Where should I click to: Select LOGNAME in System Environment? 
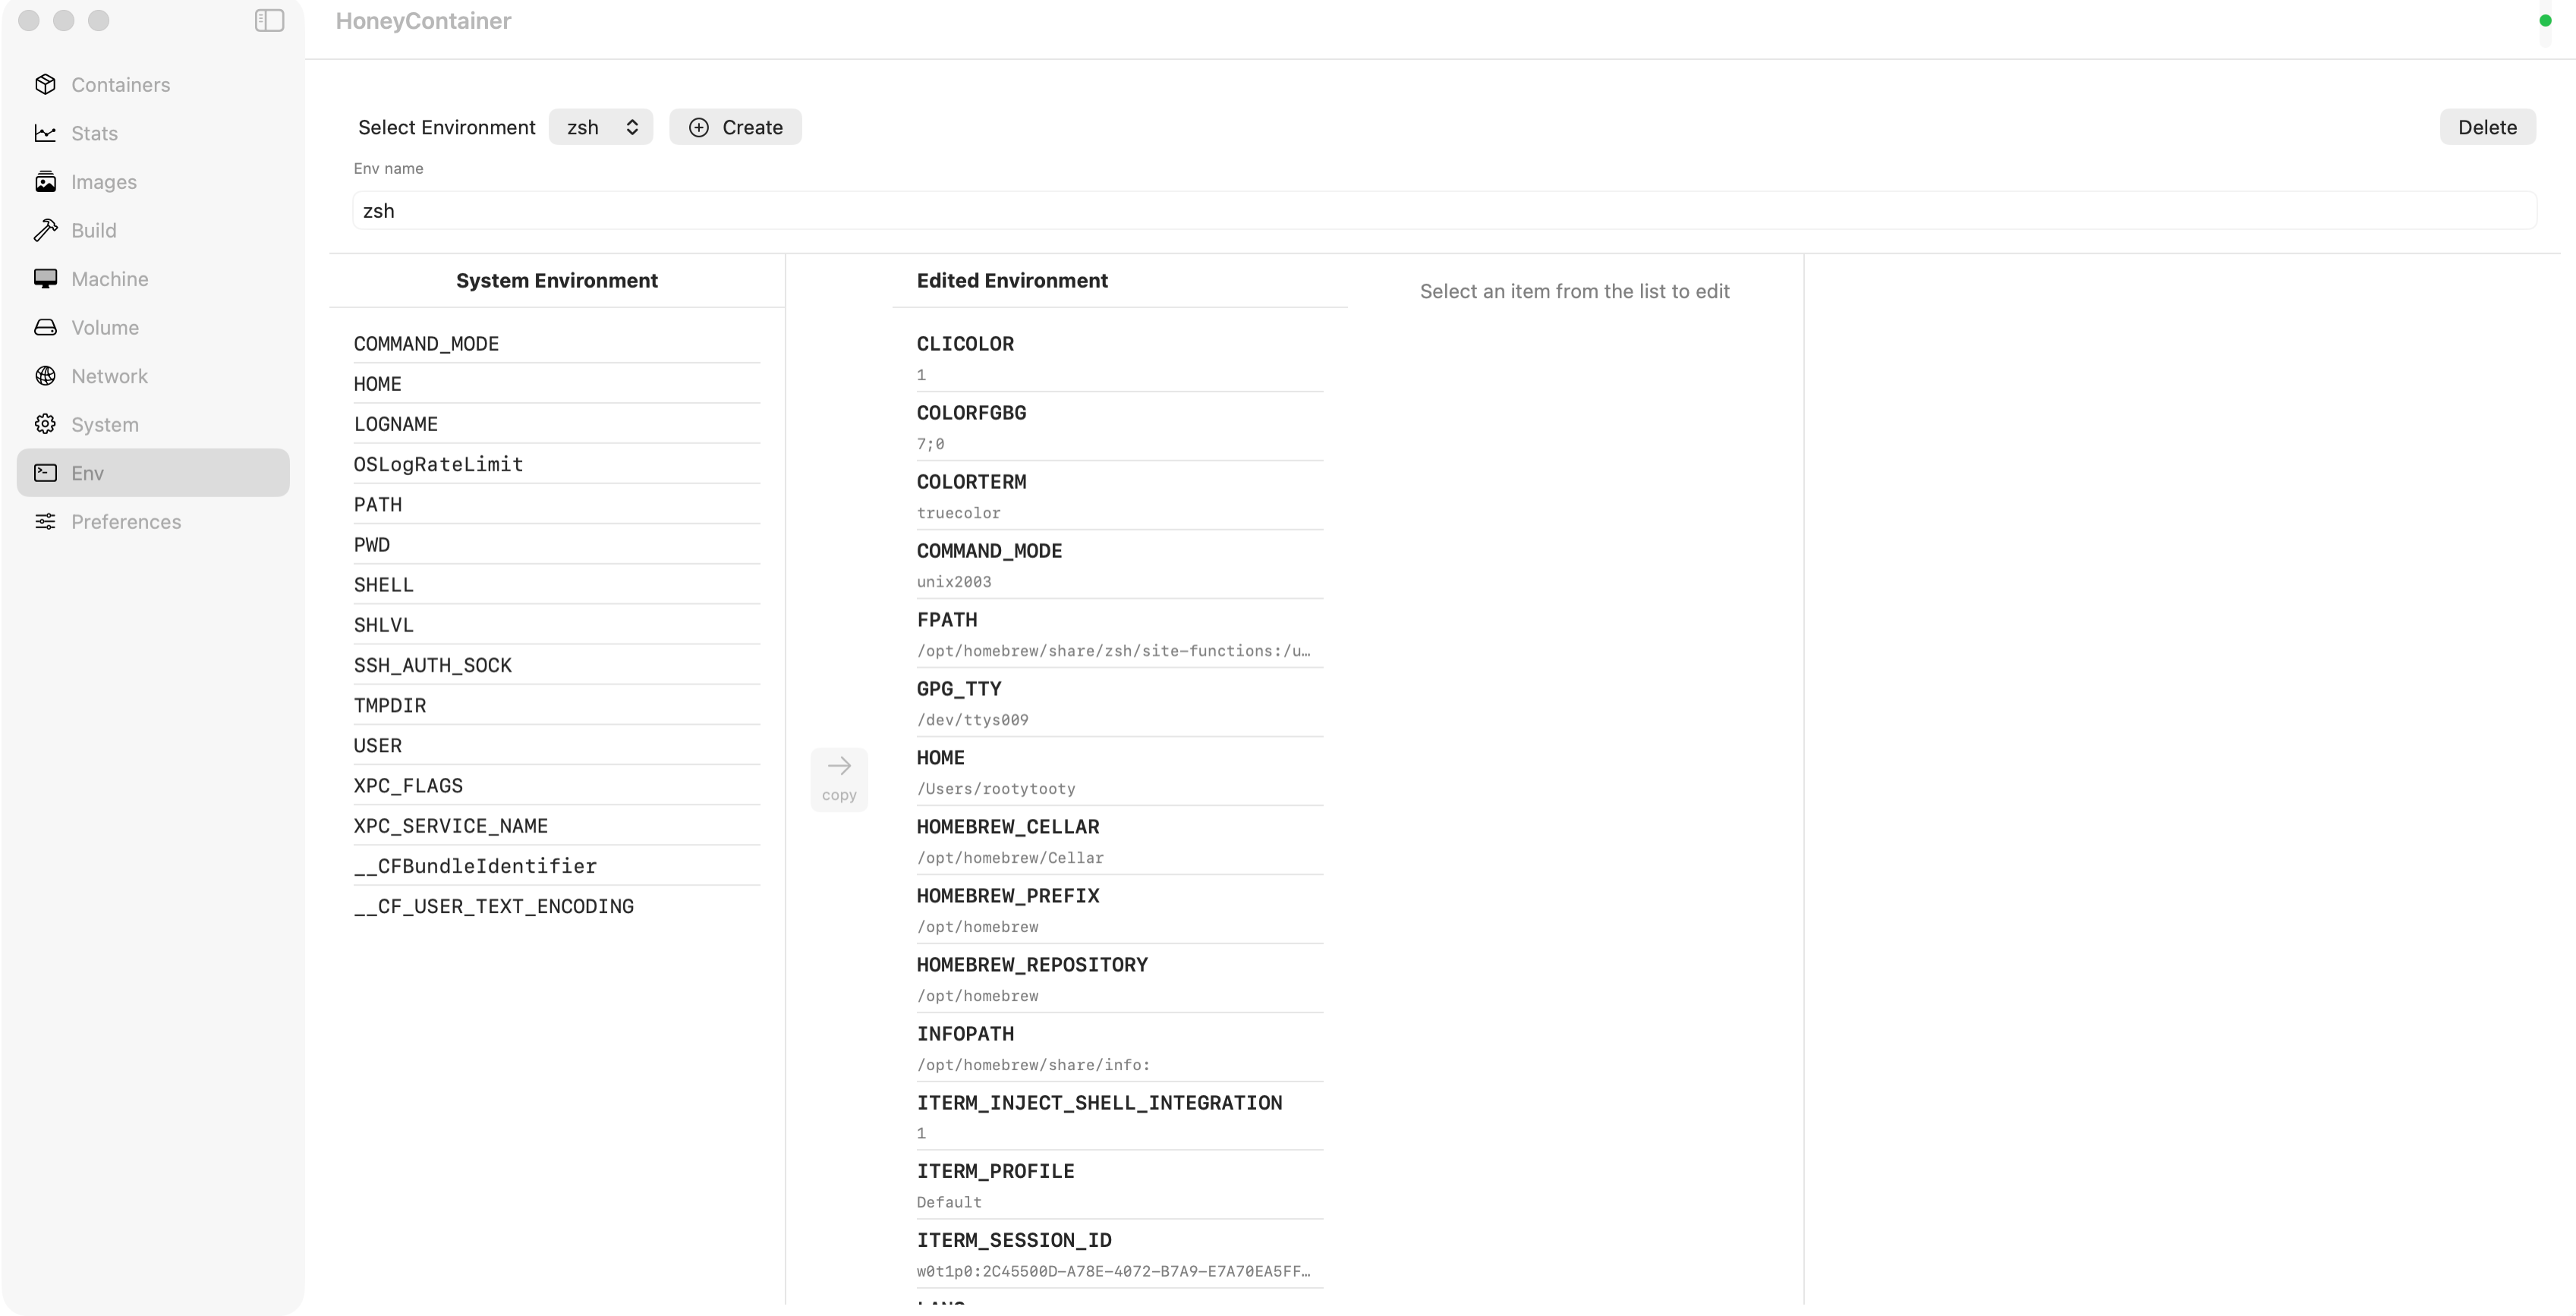pos(556,424)
